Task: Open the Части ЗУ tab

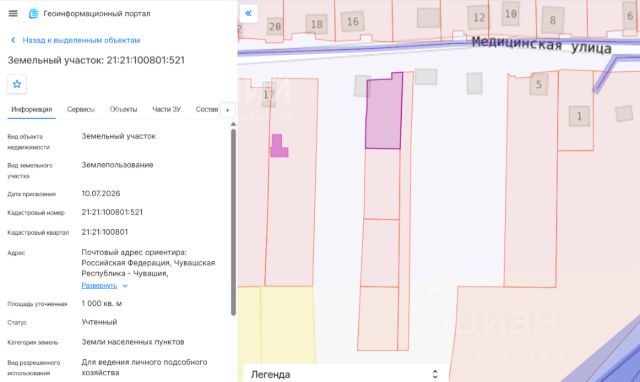Action: (x=167, y=109)
